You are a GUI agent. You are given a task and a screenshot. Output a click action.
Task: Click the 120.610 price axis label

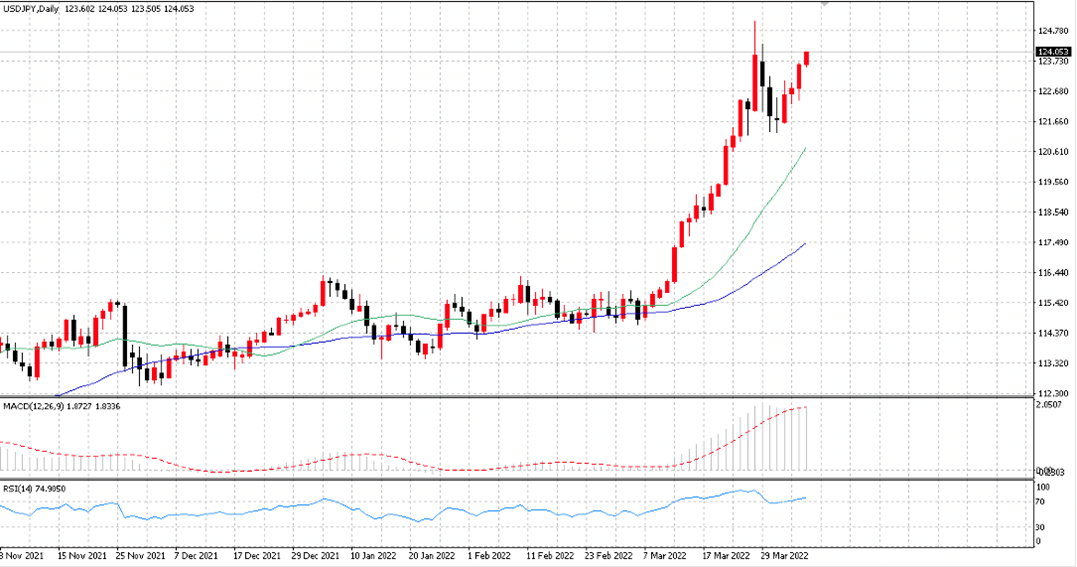[x=1053, y=152]
